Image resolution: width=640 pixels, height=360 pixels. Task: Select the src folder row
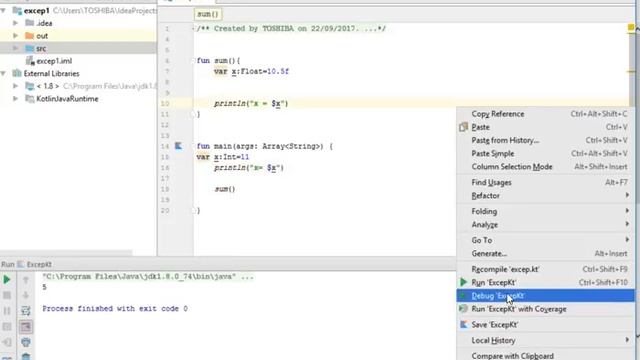pyautogui.click(x=78, y=48)
